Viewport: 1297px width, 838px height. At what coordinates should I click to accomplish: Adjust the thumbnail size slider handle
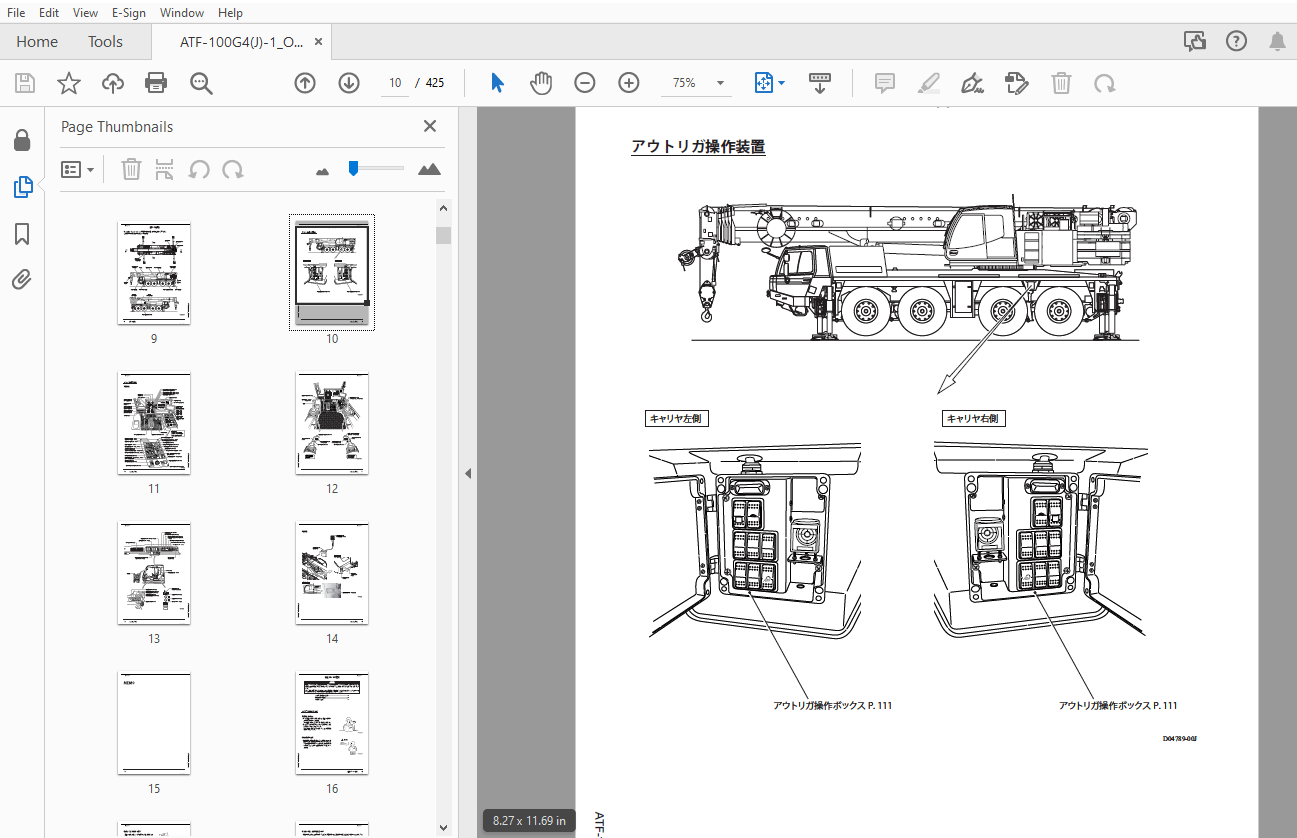(x=353, y=168)
